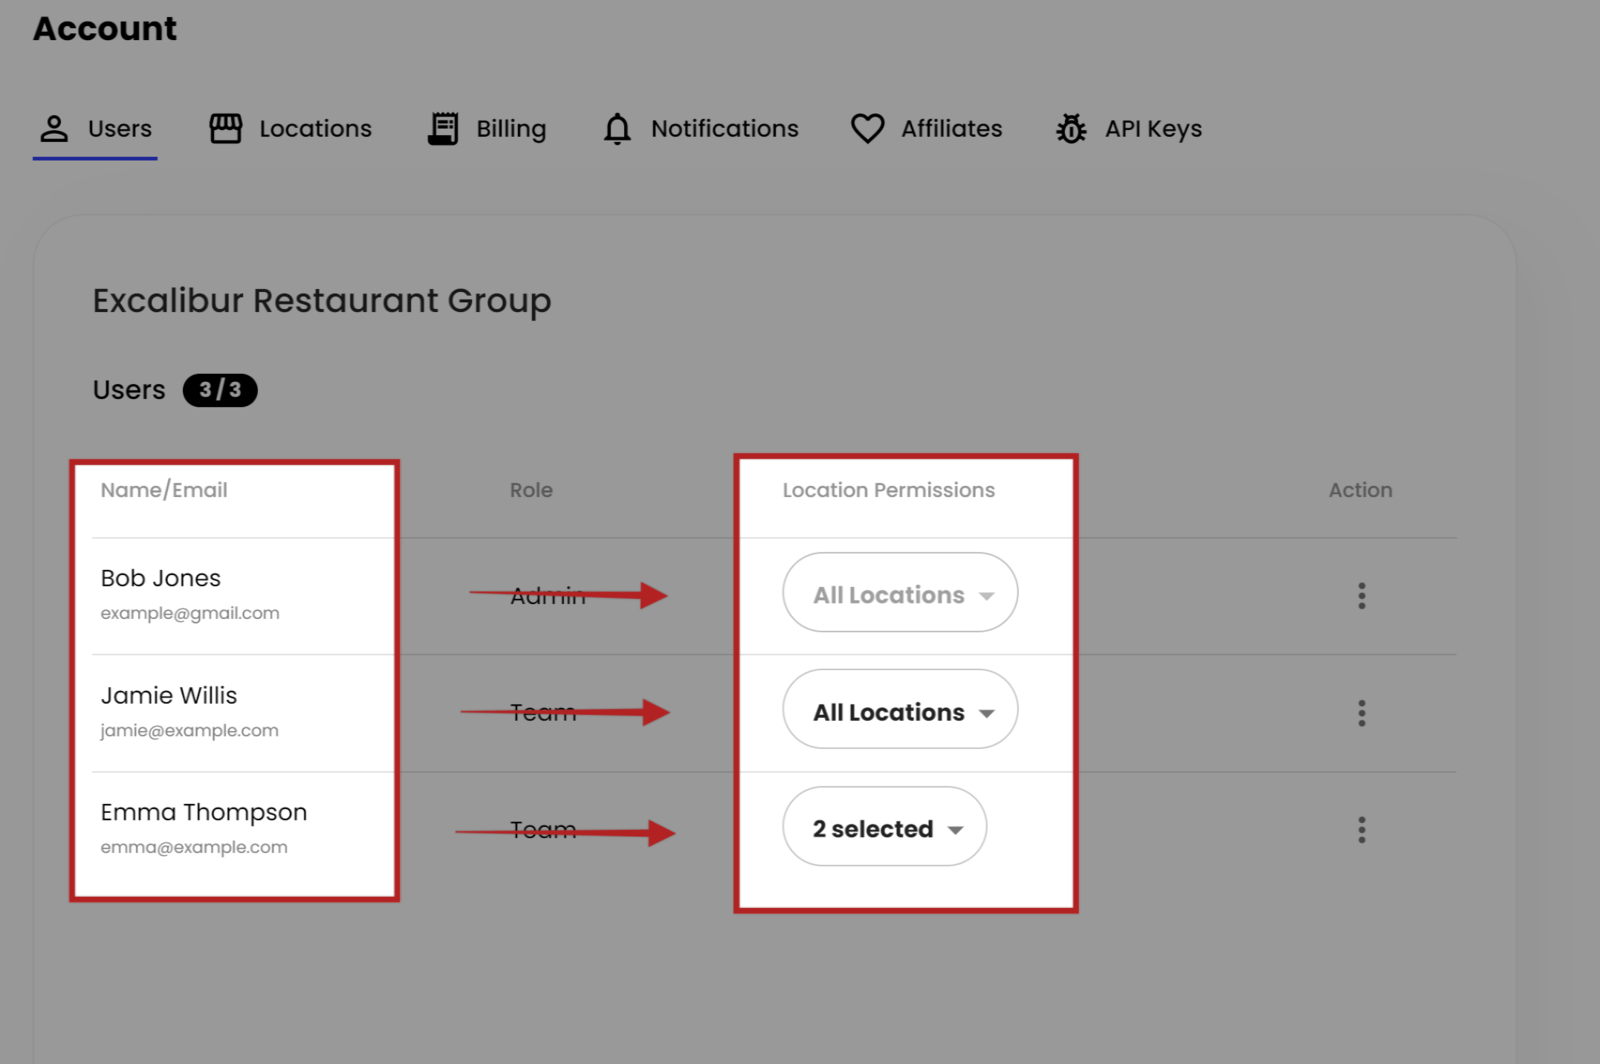The width and height of the screenshot is (1600, 1064).
Task: Expand Bob Jones's All Locations dropdown
Action: (900, 593)
